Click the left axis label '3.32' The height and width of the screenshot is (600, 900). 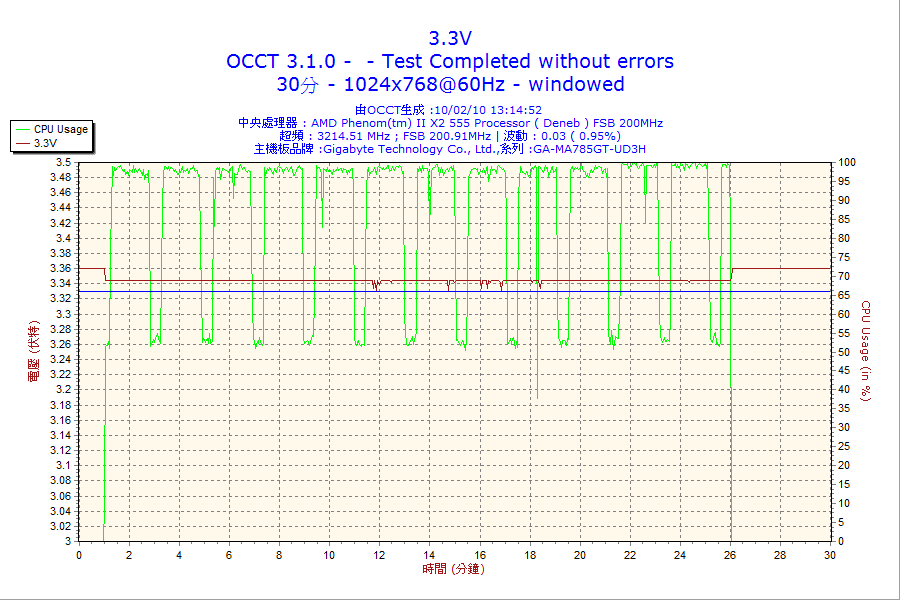tap(60, 299)
